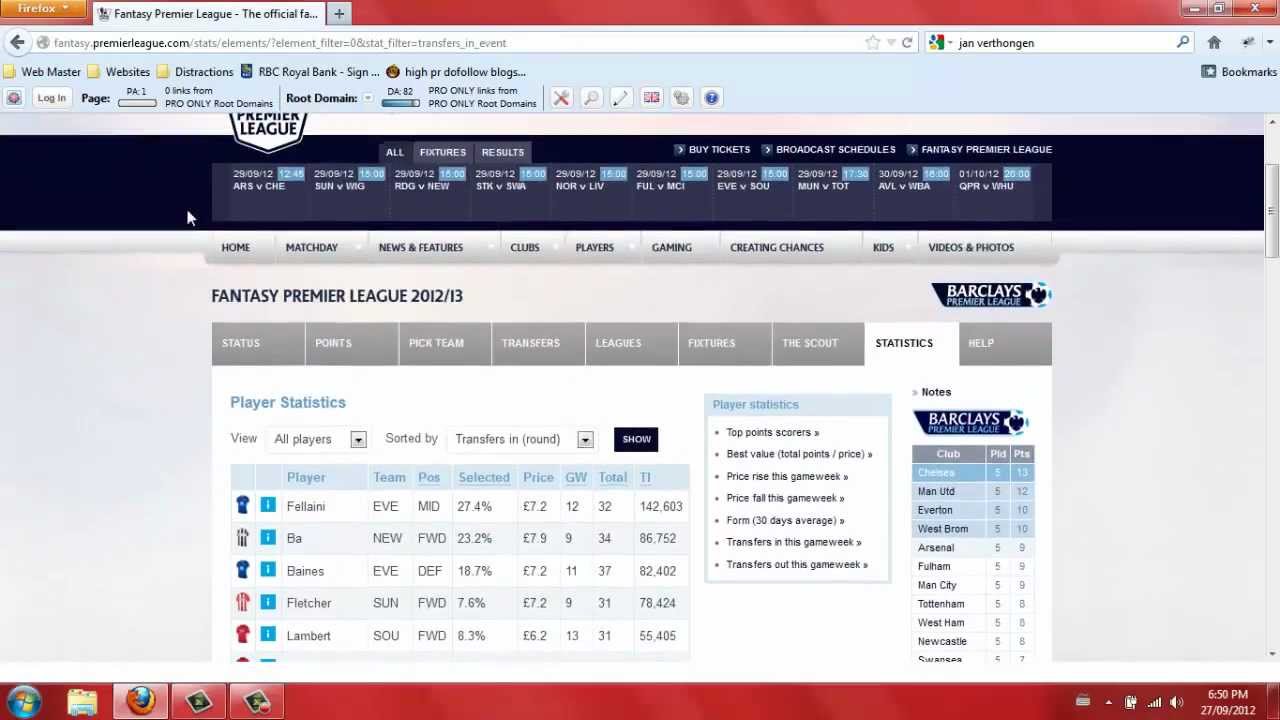This screenshot has width=1280, height=720.
Task: Click the Page PA rank bar
Action: 137,102
